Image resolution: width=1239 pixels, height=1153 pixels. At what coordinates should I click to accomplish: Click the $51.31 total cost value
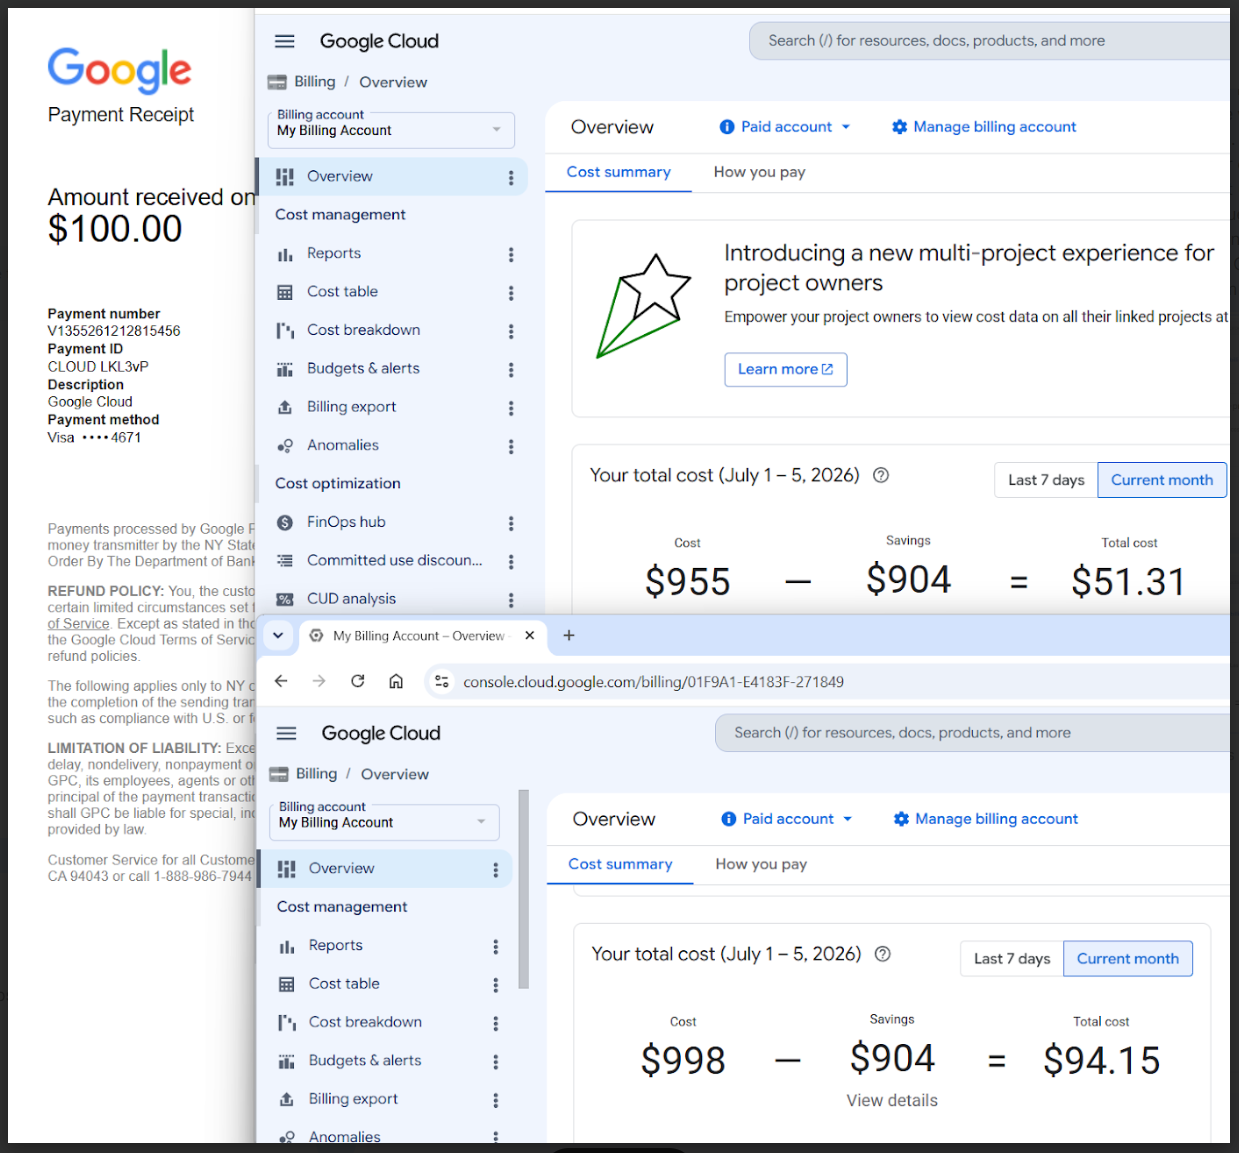pyautogui.click(x=1128, y=581)
